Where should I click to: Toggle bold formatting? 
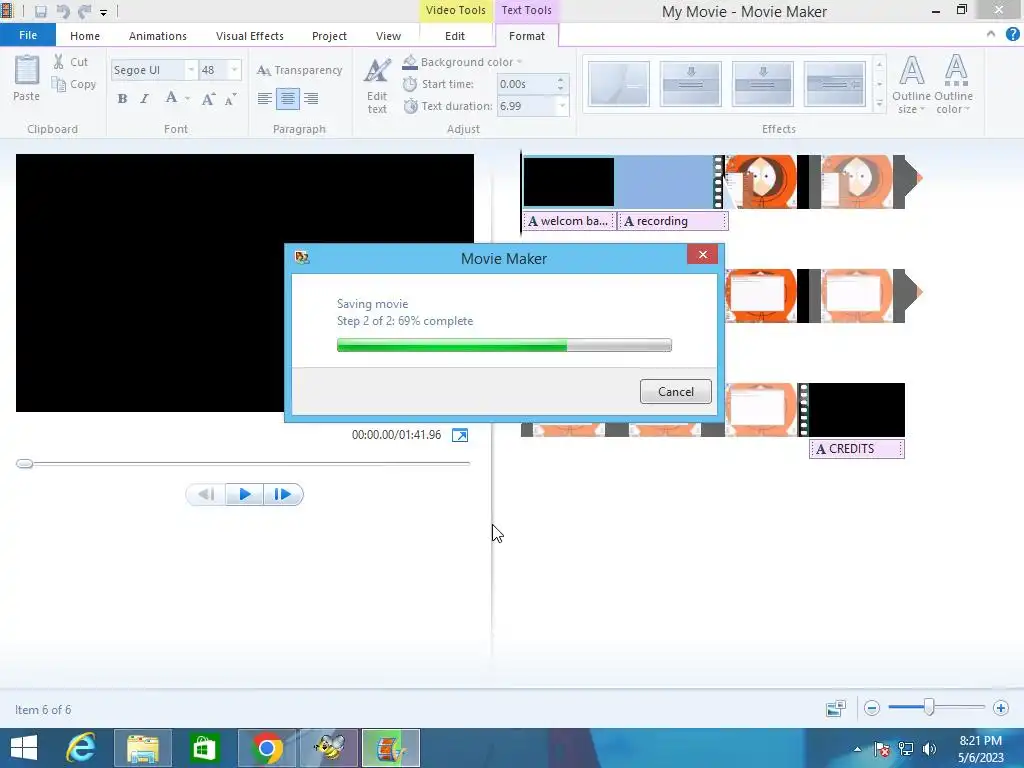[x=122, y=99]
